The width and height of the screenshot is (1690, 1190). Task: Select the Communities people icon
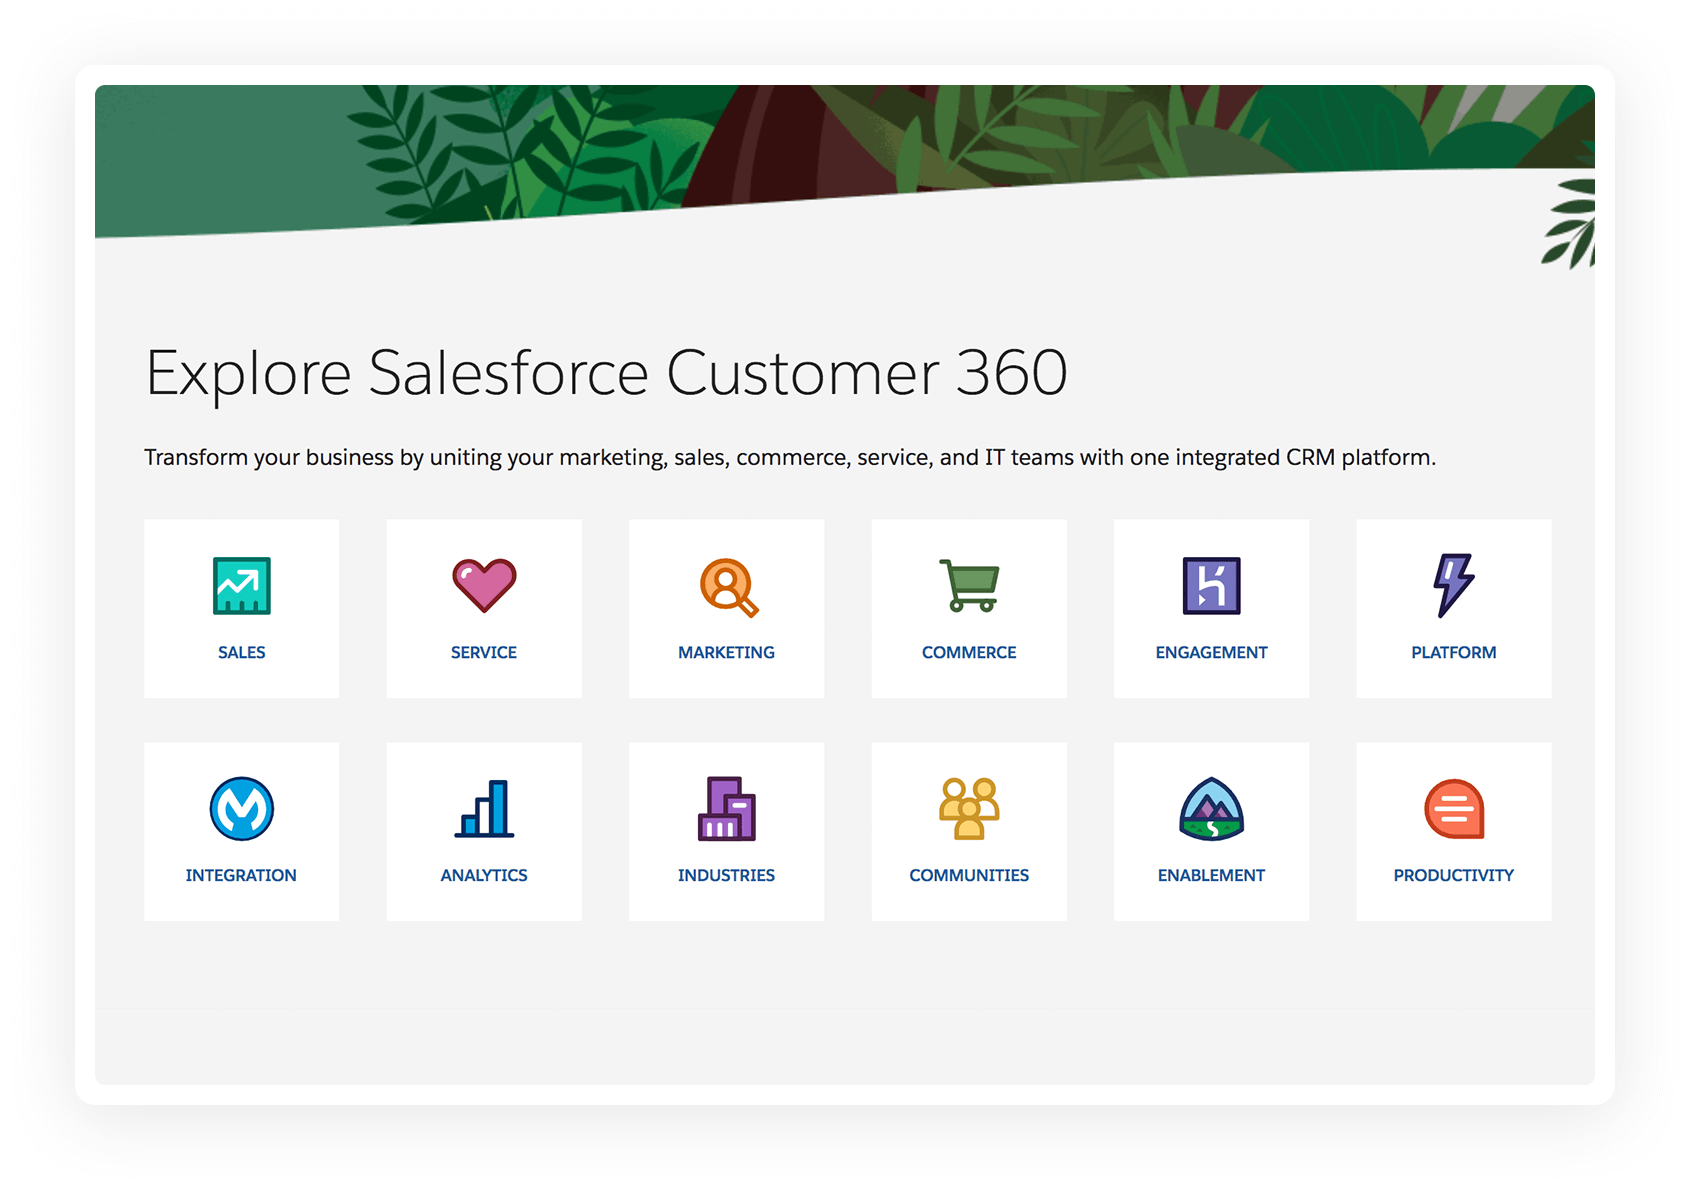point(969,809)
